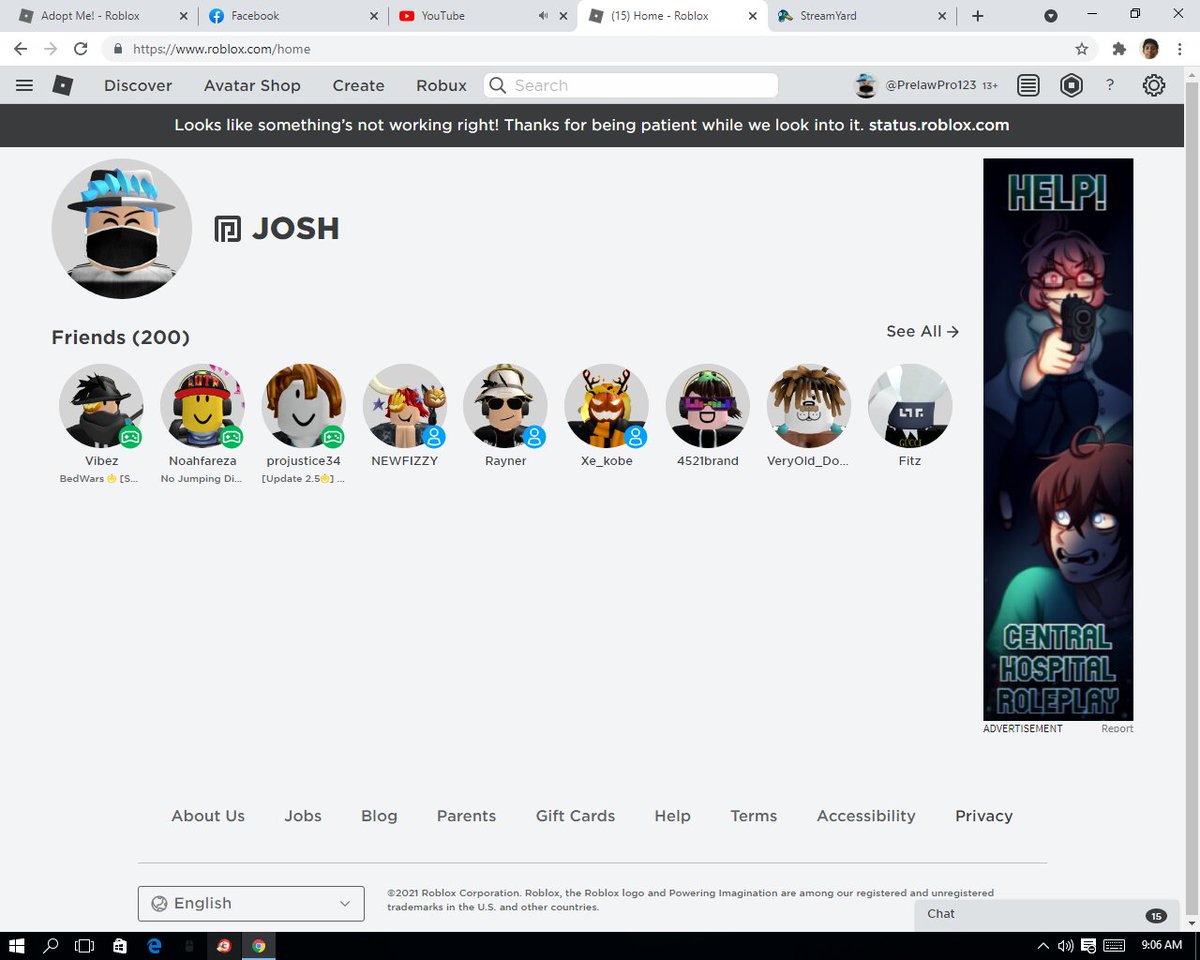Open the Chrome taskbar icon
This screenshot has height=960, width=1200.
258,945
